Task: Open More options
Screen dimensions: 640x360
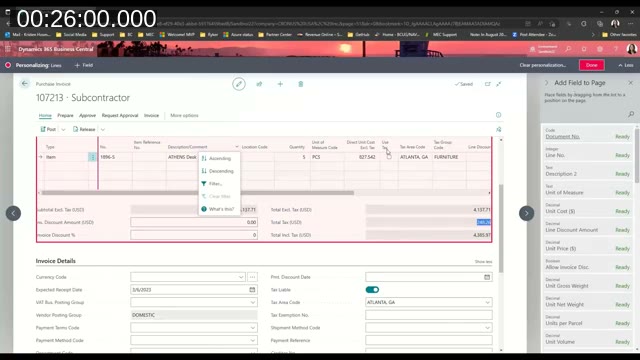Action: tap(184, 116)
